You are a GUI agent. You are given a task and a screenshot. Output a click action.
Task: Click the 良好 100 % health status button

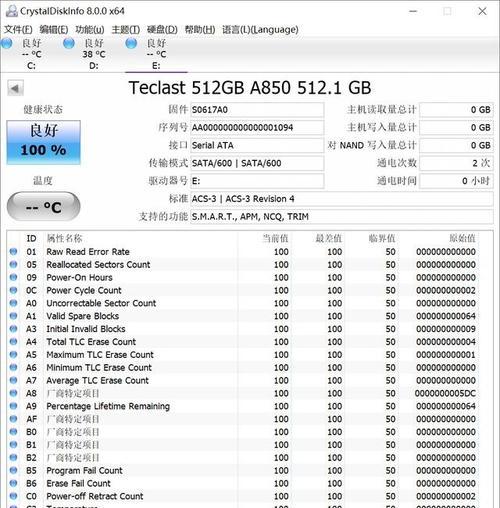click(43, 143)
